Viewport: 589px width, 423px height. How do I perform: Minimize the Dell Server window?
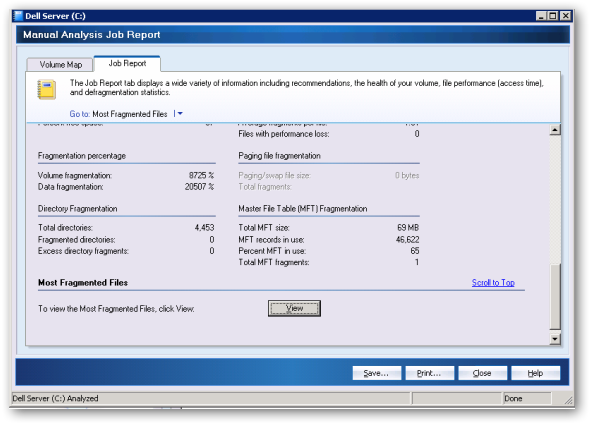(x=541, y=16)
